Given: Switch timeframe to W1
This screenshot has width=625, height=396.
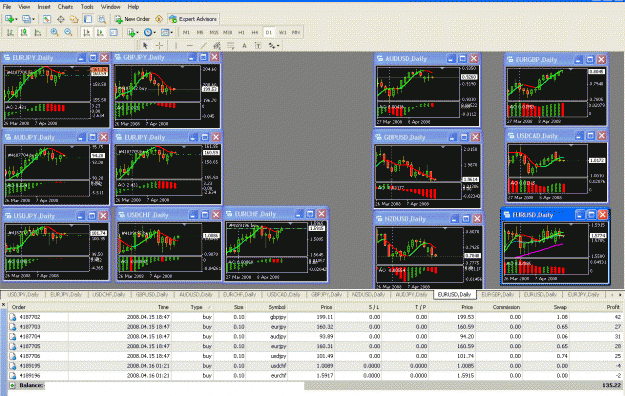Looking at the screenshot, I should click(283, 33).
